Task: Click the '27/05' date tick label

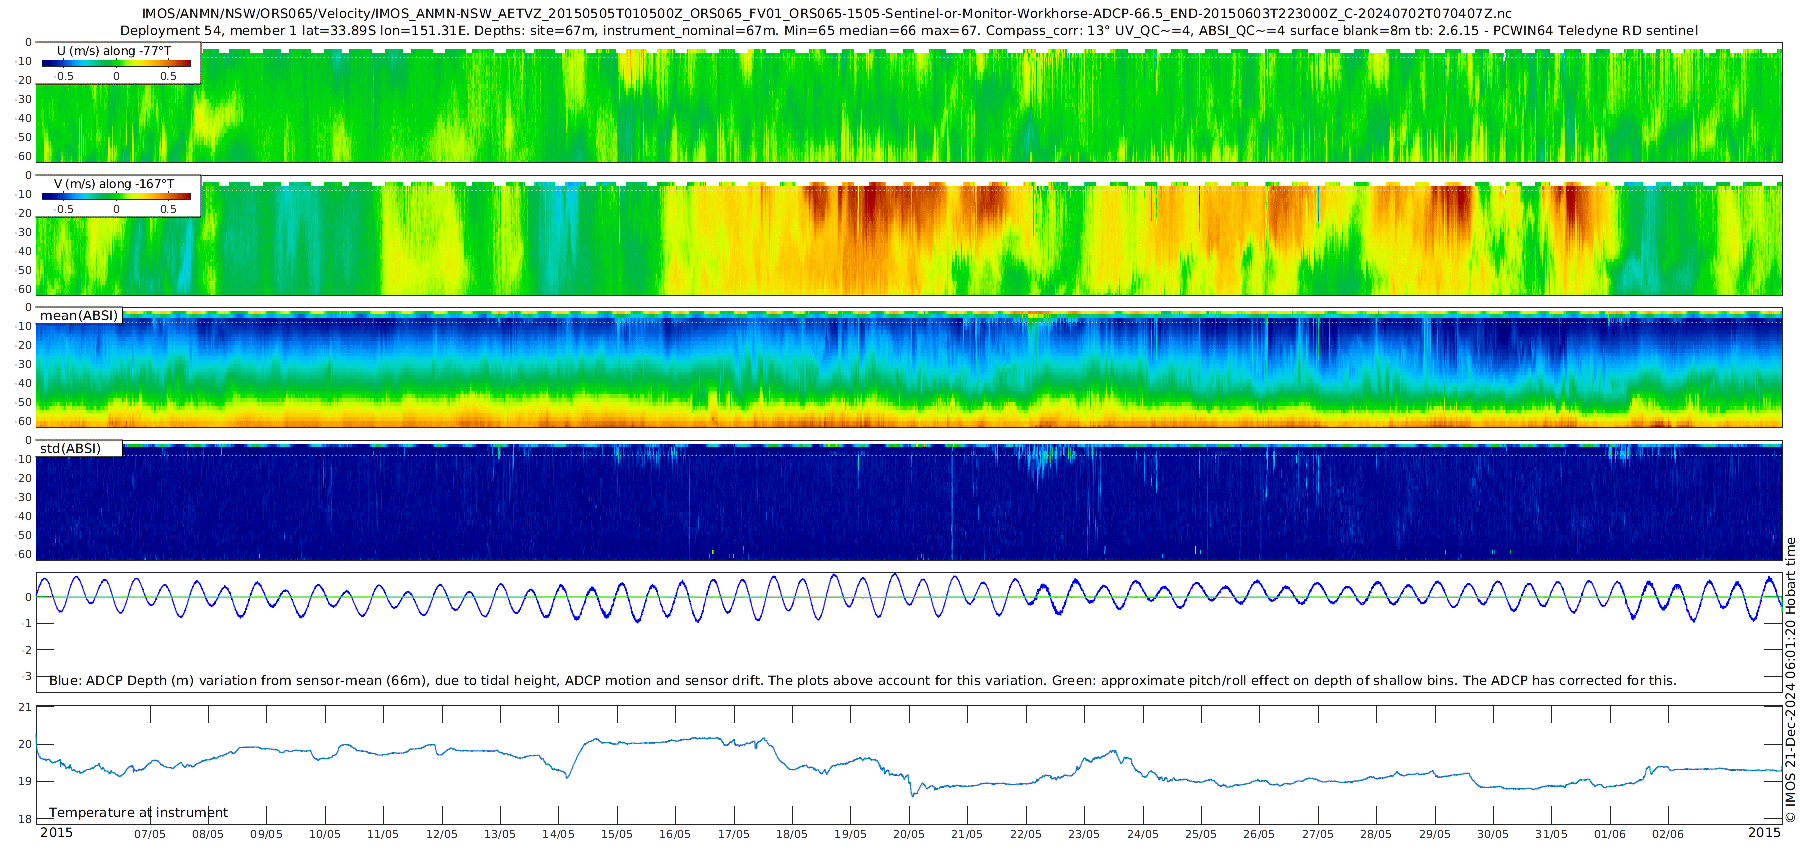Action: pos(1318,834)
